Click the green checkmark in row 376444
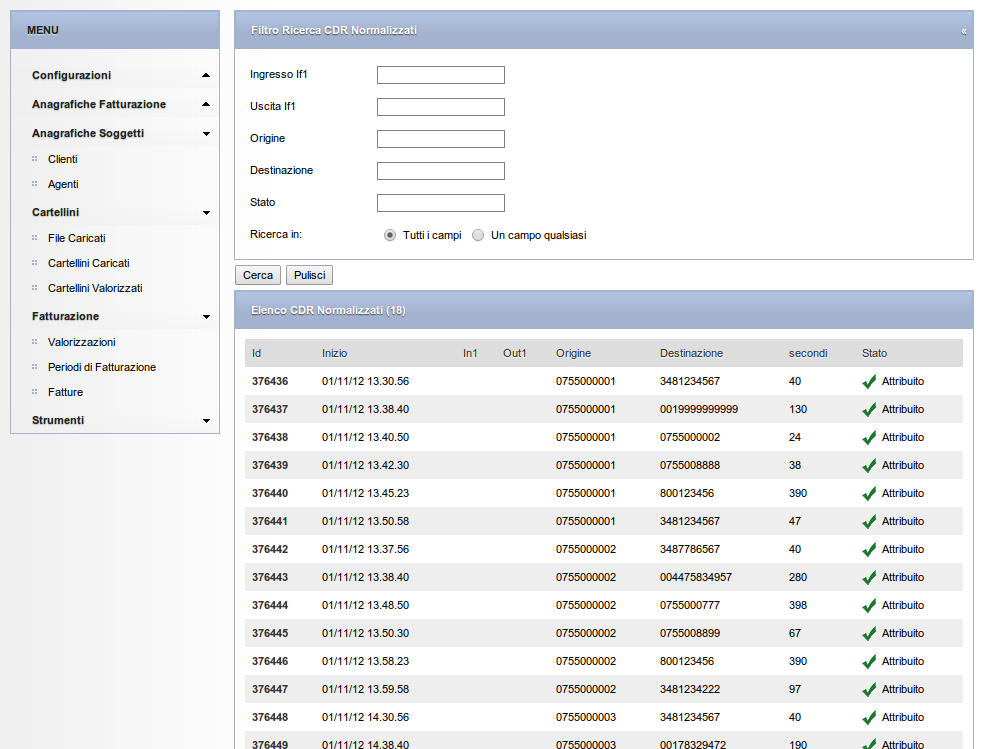Image resolution: width=984 pixels, height=749 pixels. pos(869,605)
